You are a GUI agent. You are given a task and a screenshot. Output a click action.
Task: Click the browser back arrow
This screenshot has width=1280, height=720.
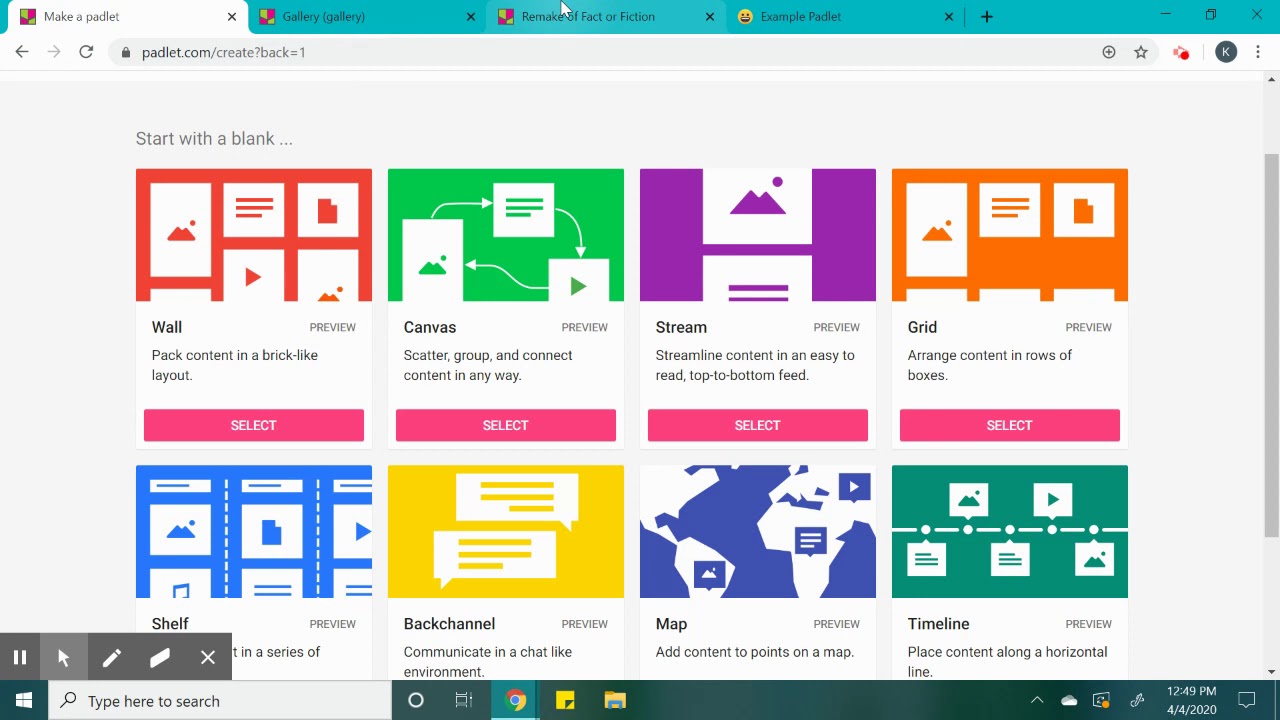(x=22, y=52)
